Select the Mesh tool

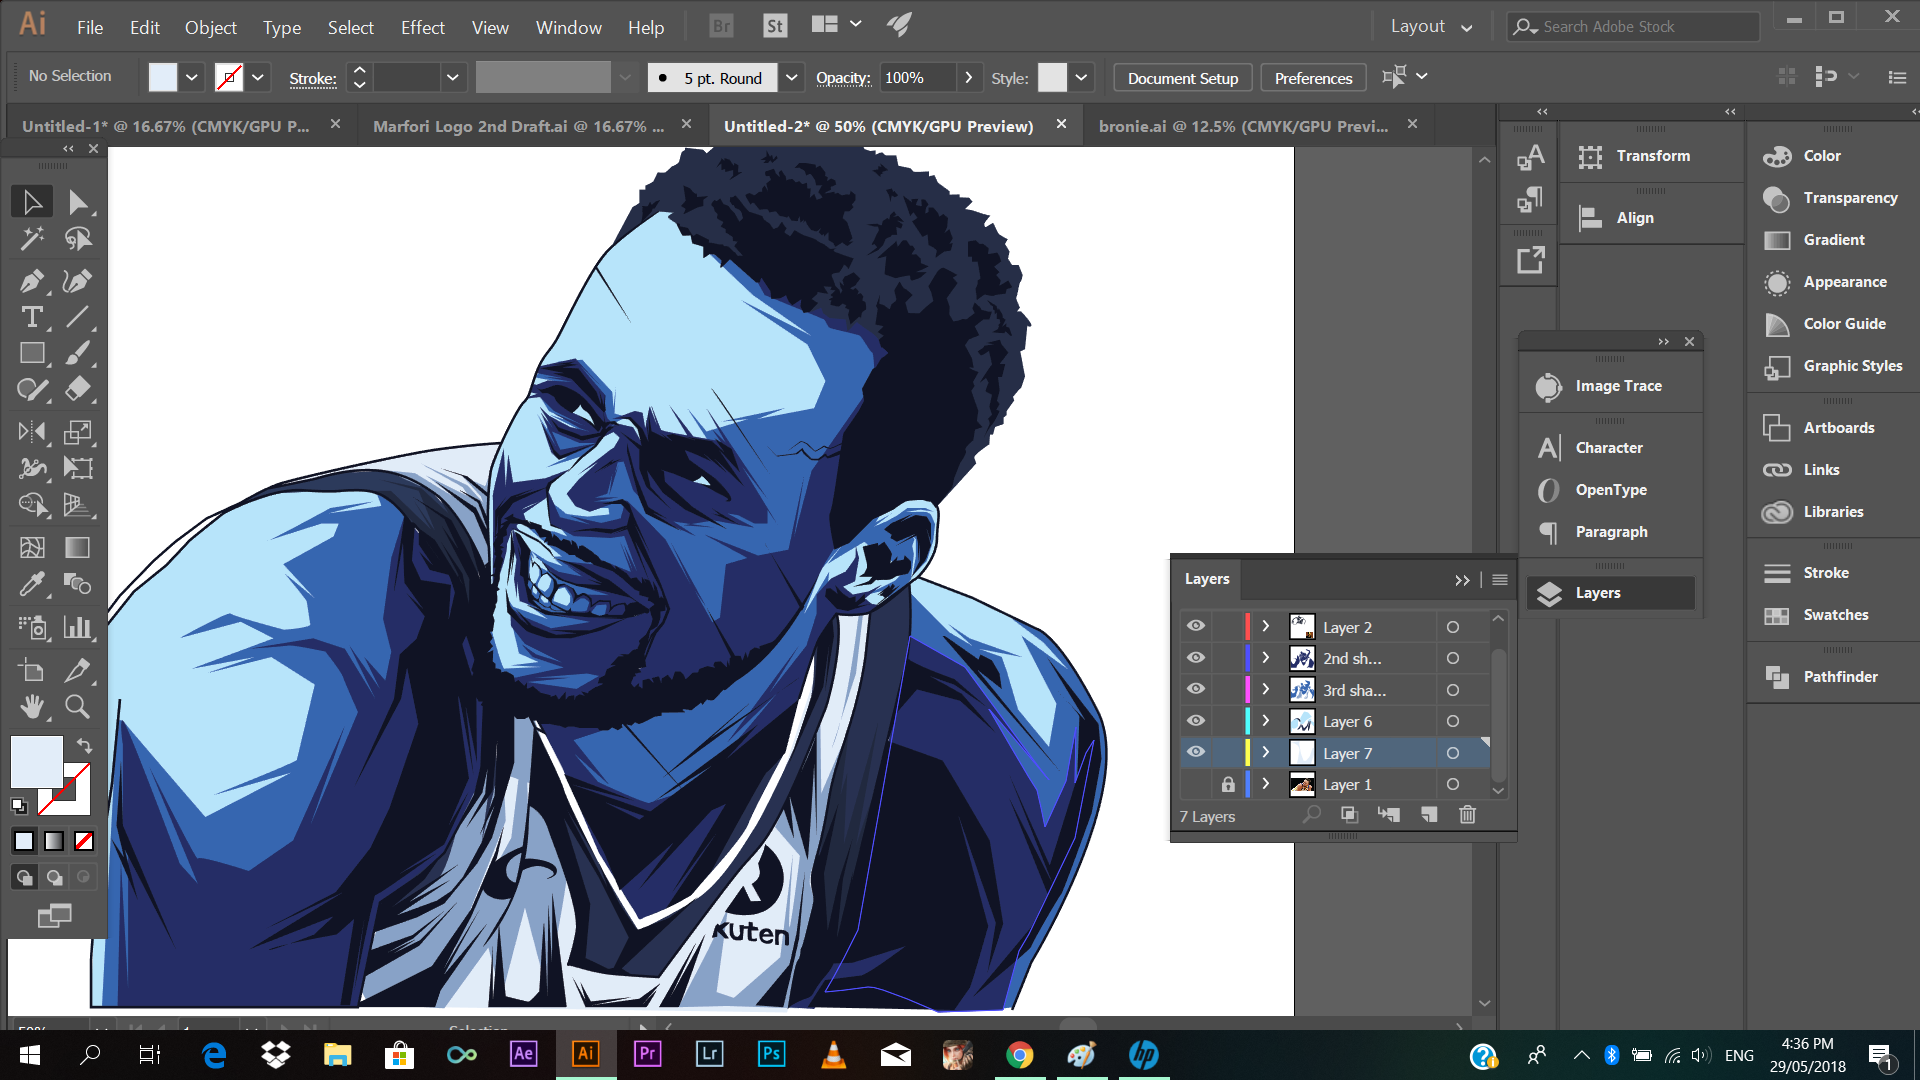pyautogui.click(x=32, y=547)
